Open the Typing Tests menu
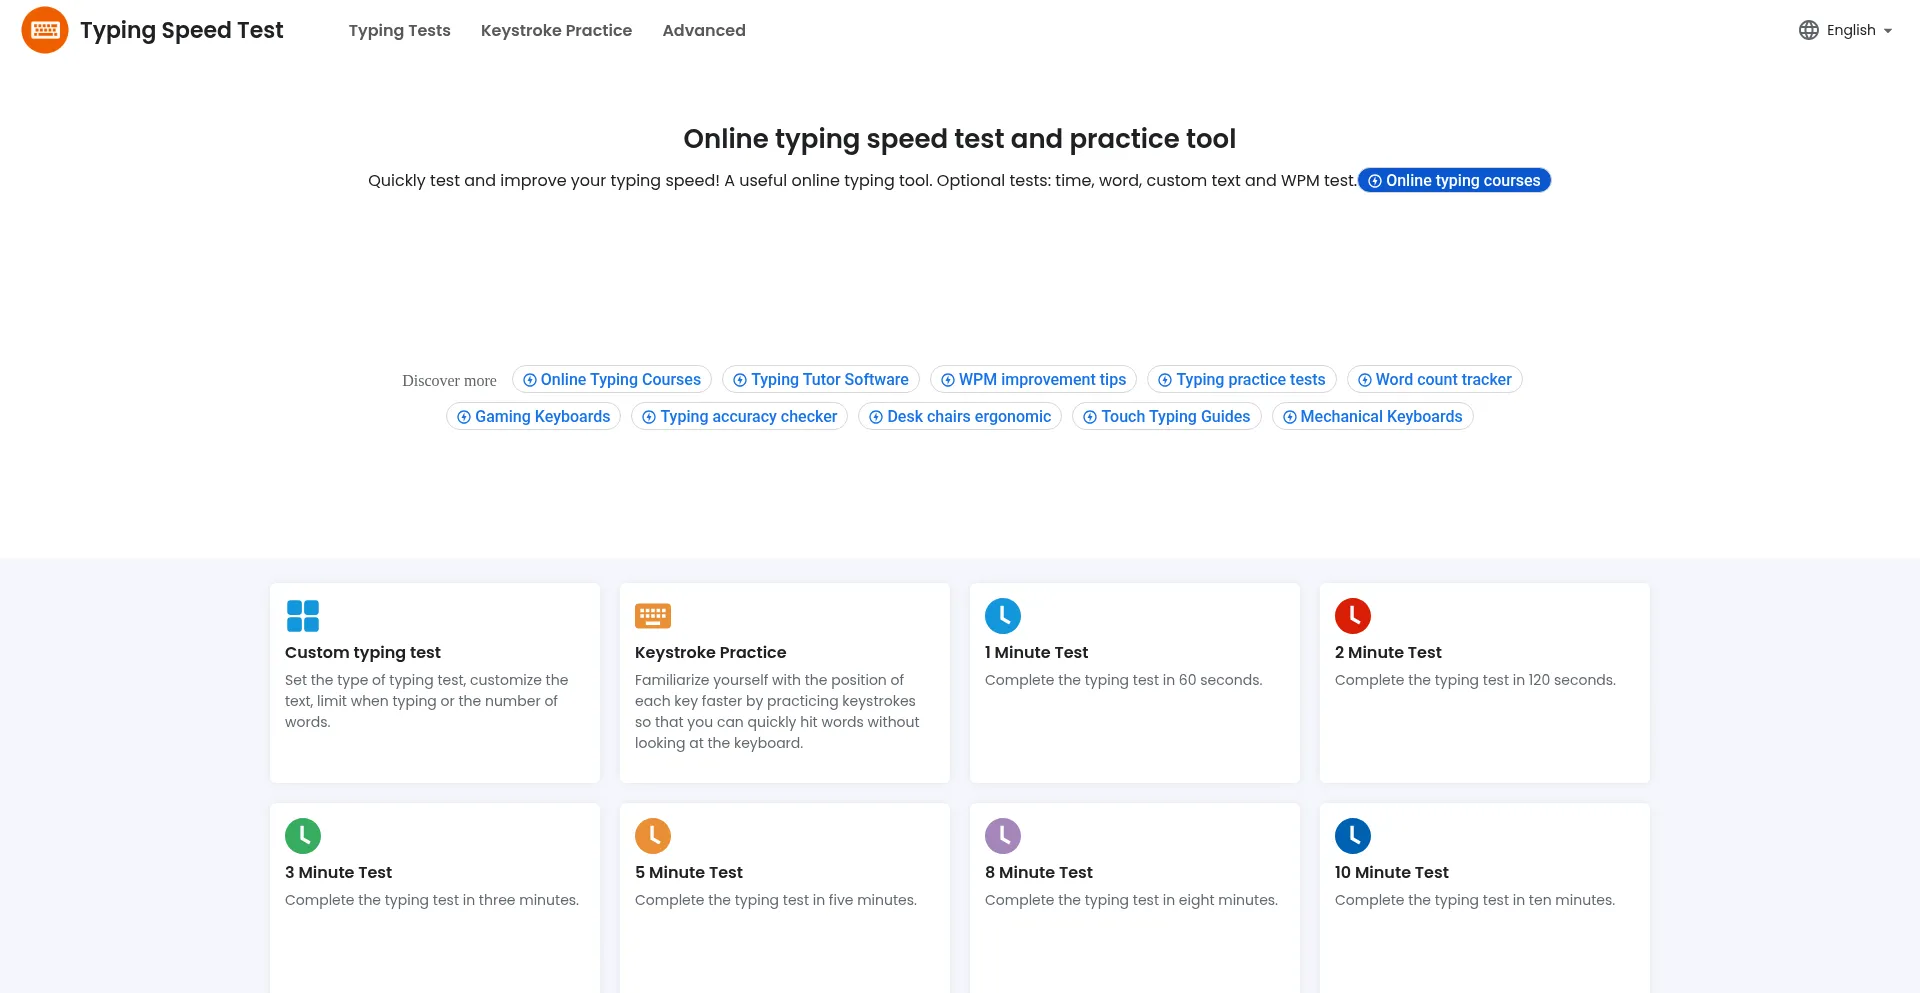The height and width of the screenshot is (993, 1920). click(x=399, y=30)
